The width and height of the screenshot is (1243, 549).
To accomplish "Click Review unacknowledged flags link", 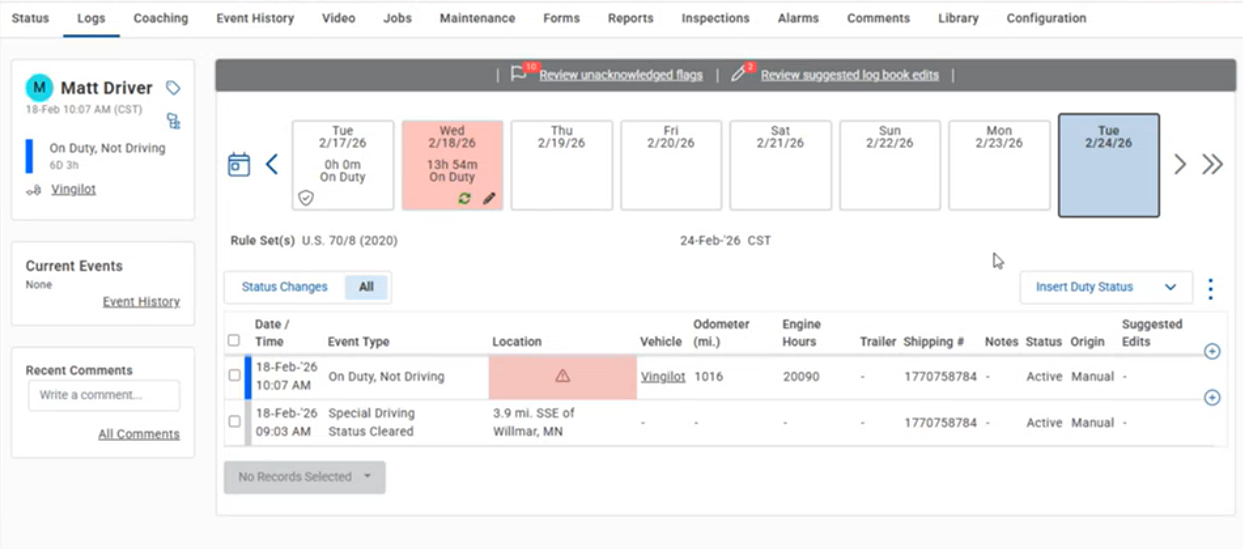I will click(621, 75).
